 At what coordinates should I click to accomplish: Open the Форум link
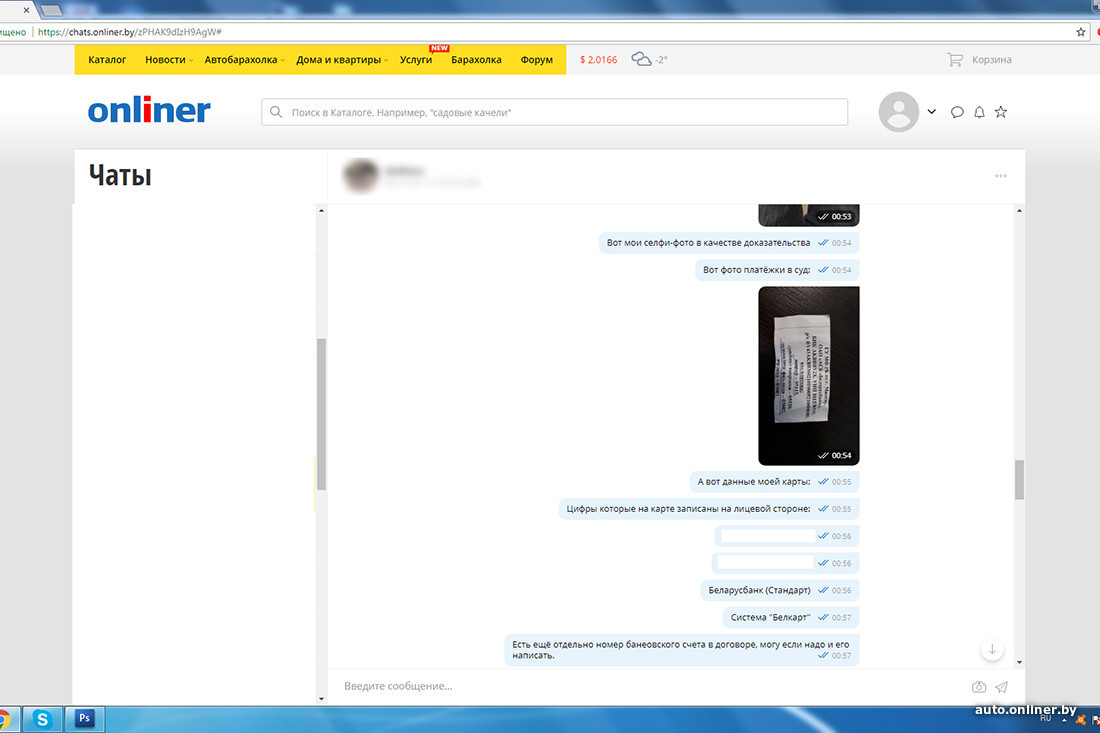[537, 60]
